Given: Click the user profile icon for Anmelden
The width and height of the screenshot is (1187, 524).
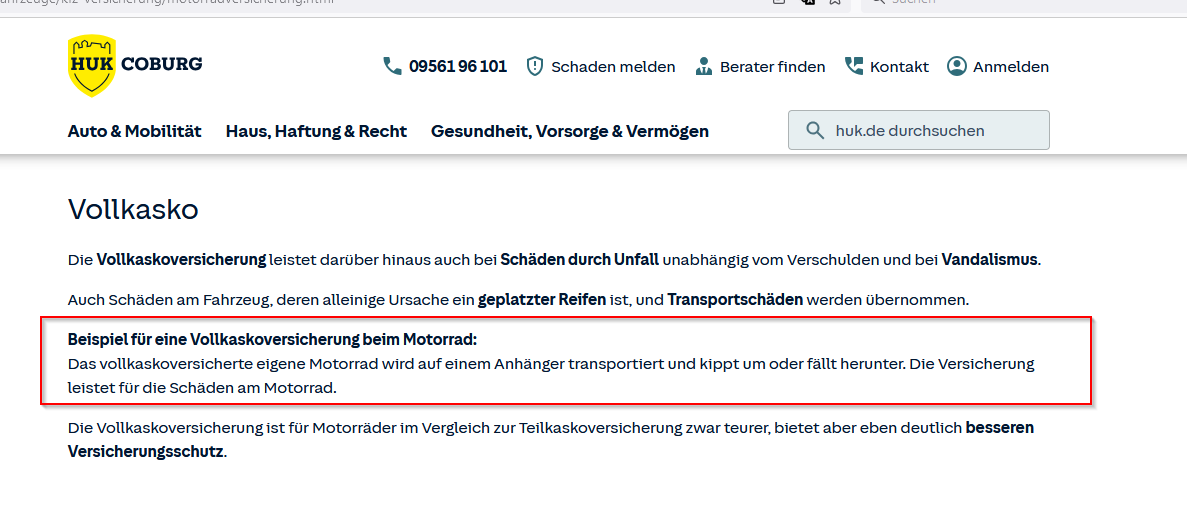Looking at the screenshot, I should 957,66.
